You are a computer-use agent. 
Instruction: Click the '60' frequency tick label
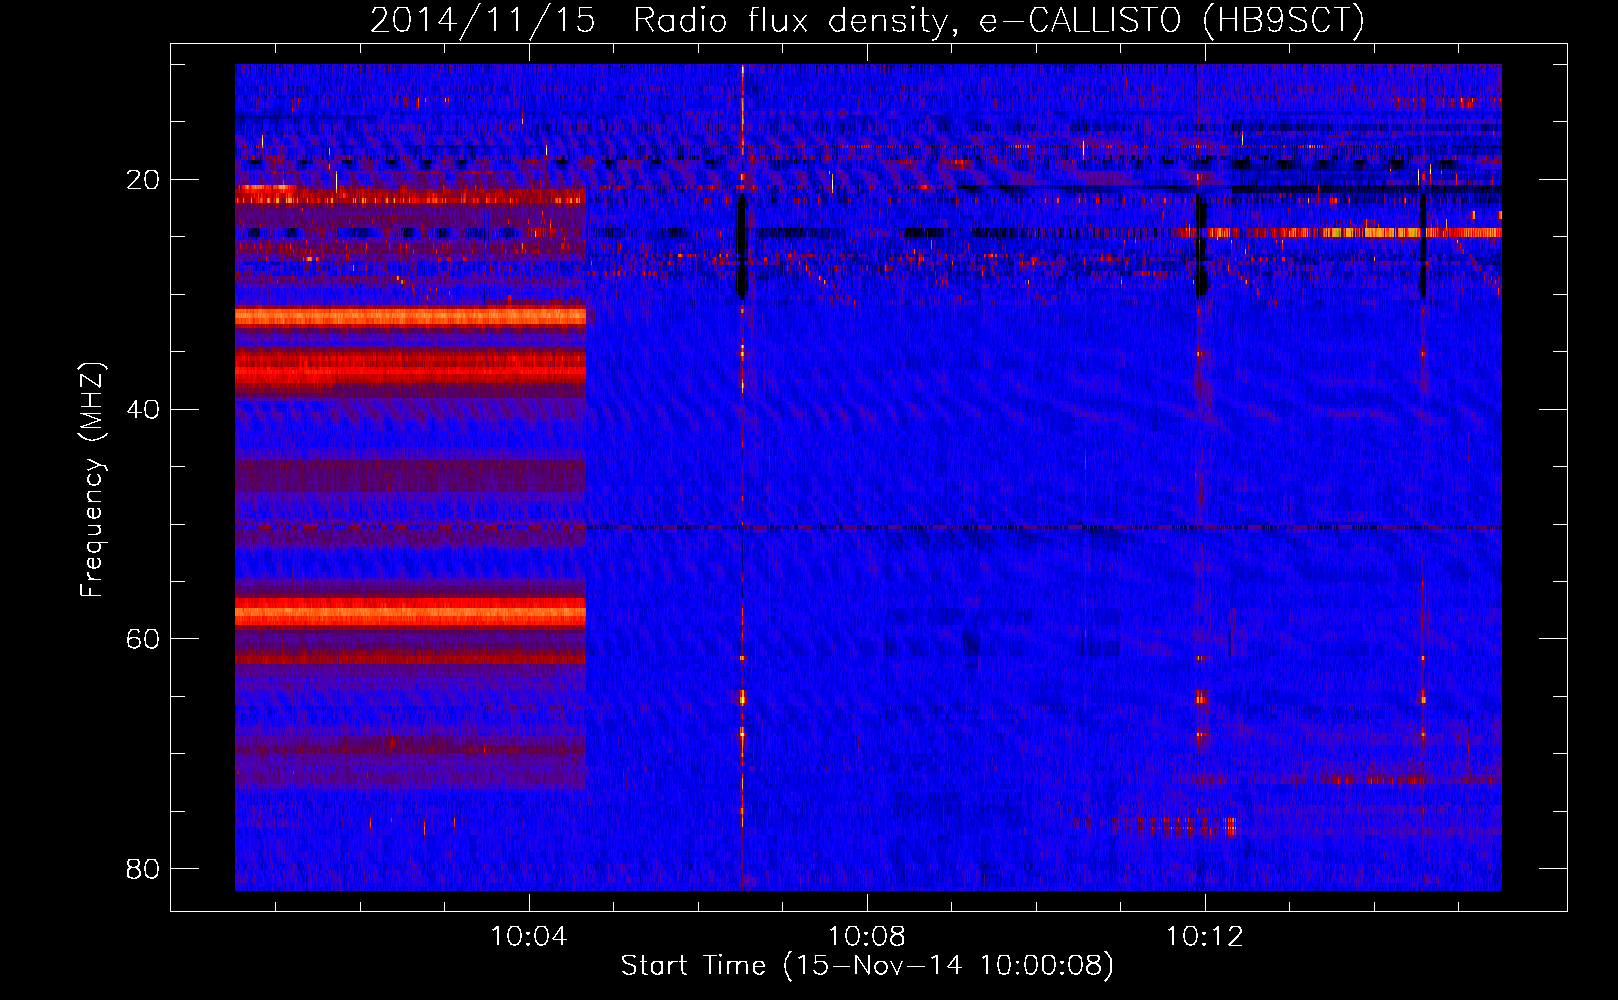coord(143,638)
